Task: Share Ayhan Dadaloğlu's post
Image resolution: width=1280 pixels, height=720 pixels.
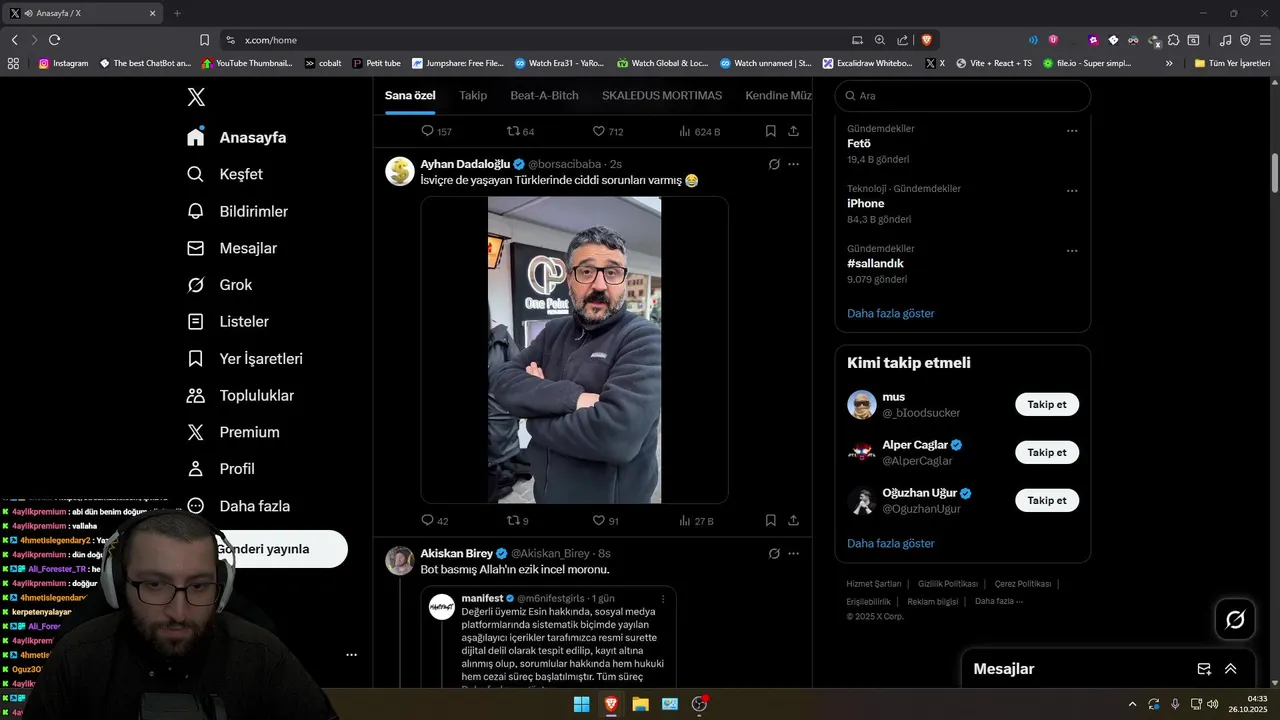Action: pyautogui.click(x=793, y=521)
